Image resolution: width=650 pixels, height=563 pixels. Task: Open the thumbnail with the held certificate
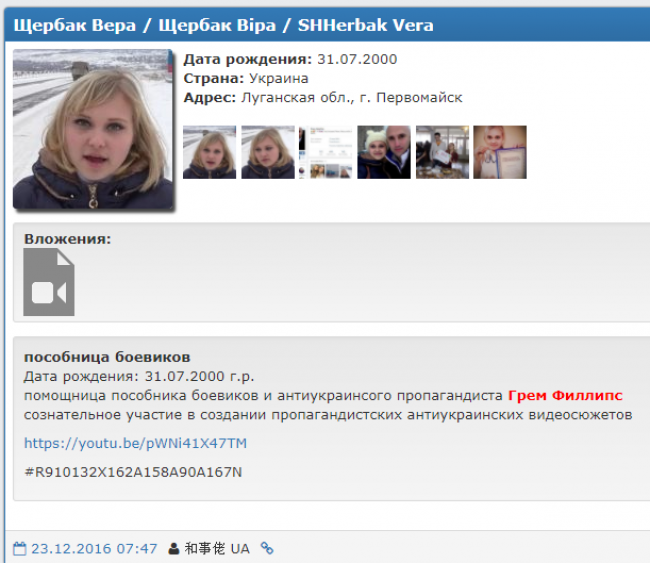[500, 152]
